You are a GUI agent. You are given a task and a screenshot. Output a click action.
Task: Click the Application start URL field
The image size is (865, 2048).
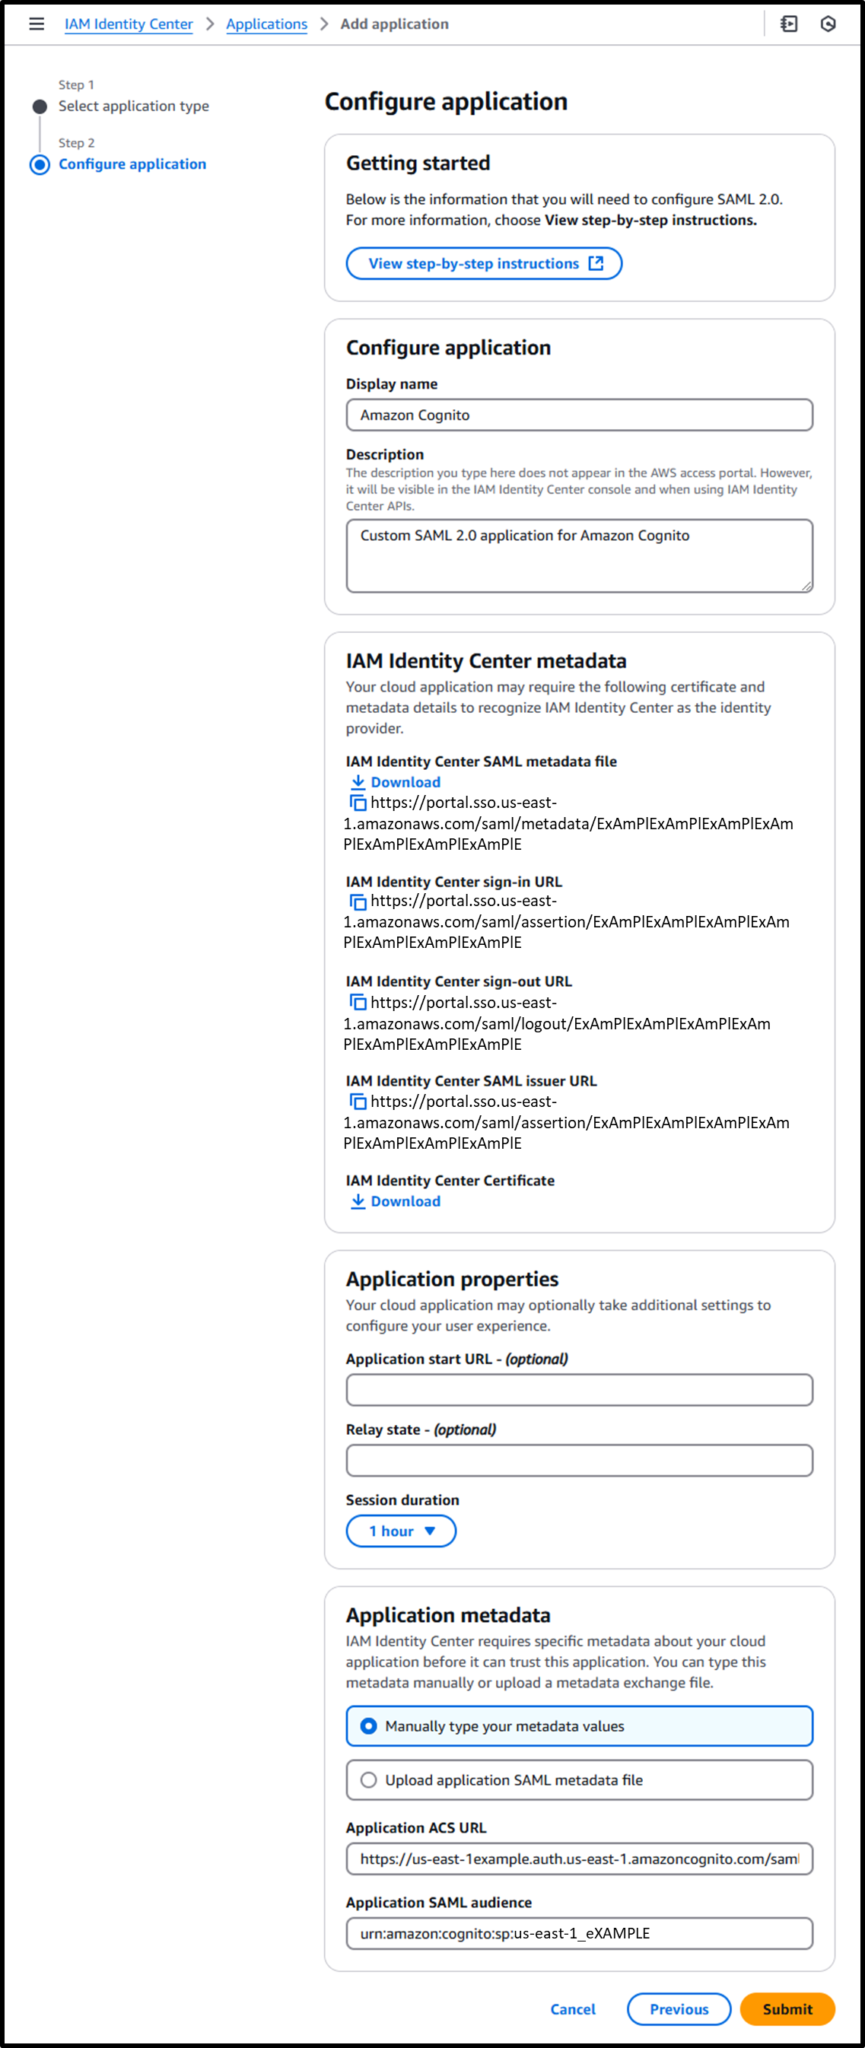pyautogui.click(x=579, y=1390)
